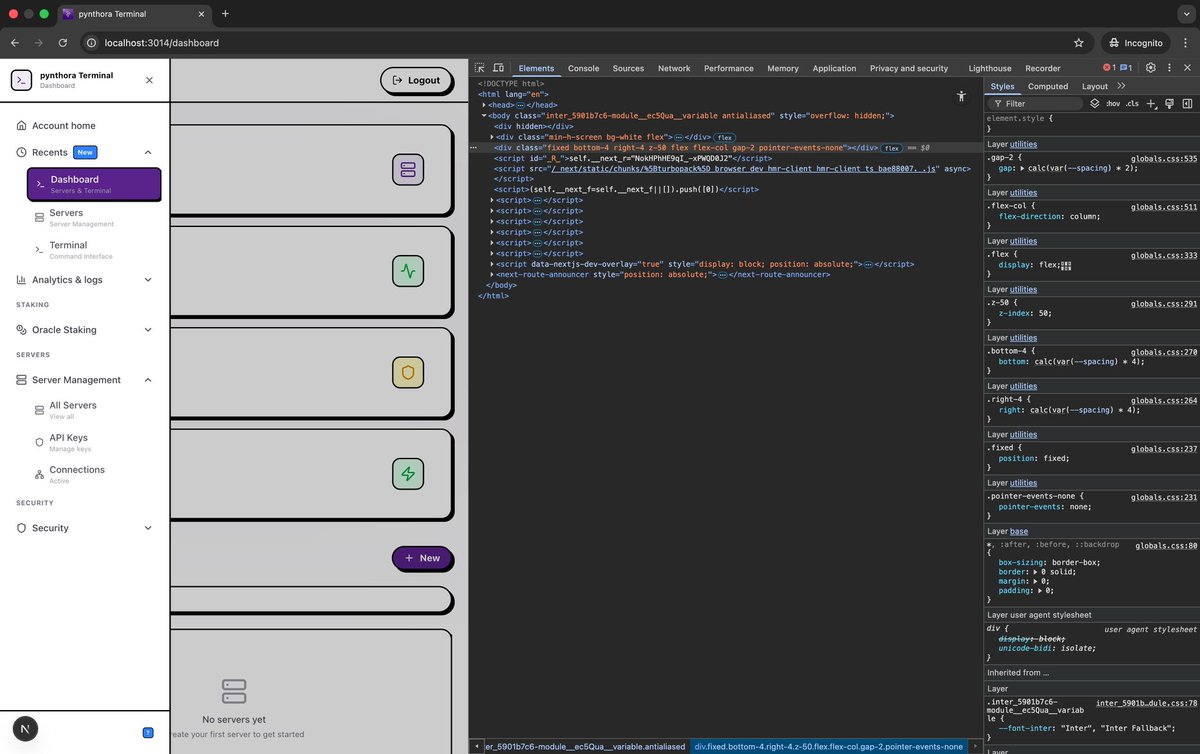Open the Network tab
The width and height of the screenshot is (1200, 754).
(674, 68)
